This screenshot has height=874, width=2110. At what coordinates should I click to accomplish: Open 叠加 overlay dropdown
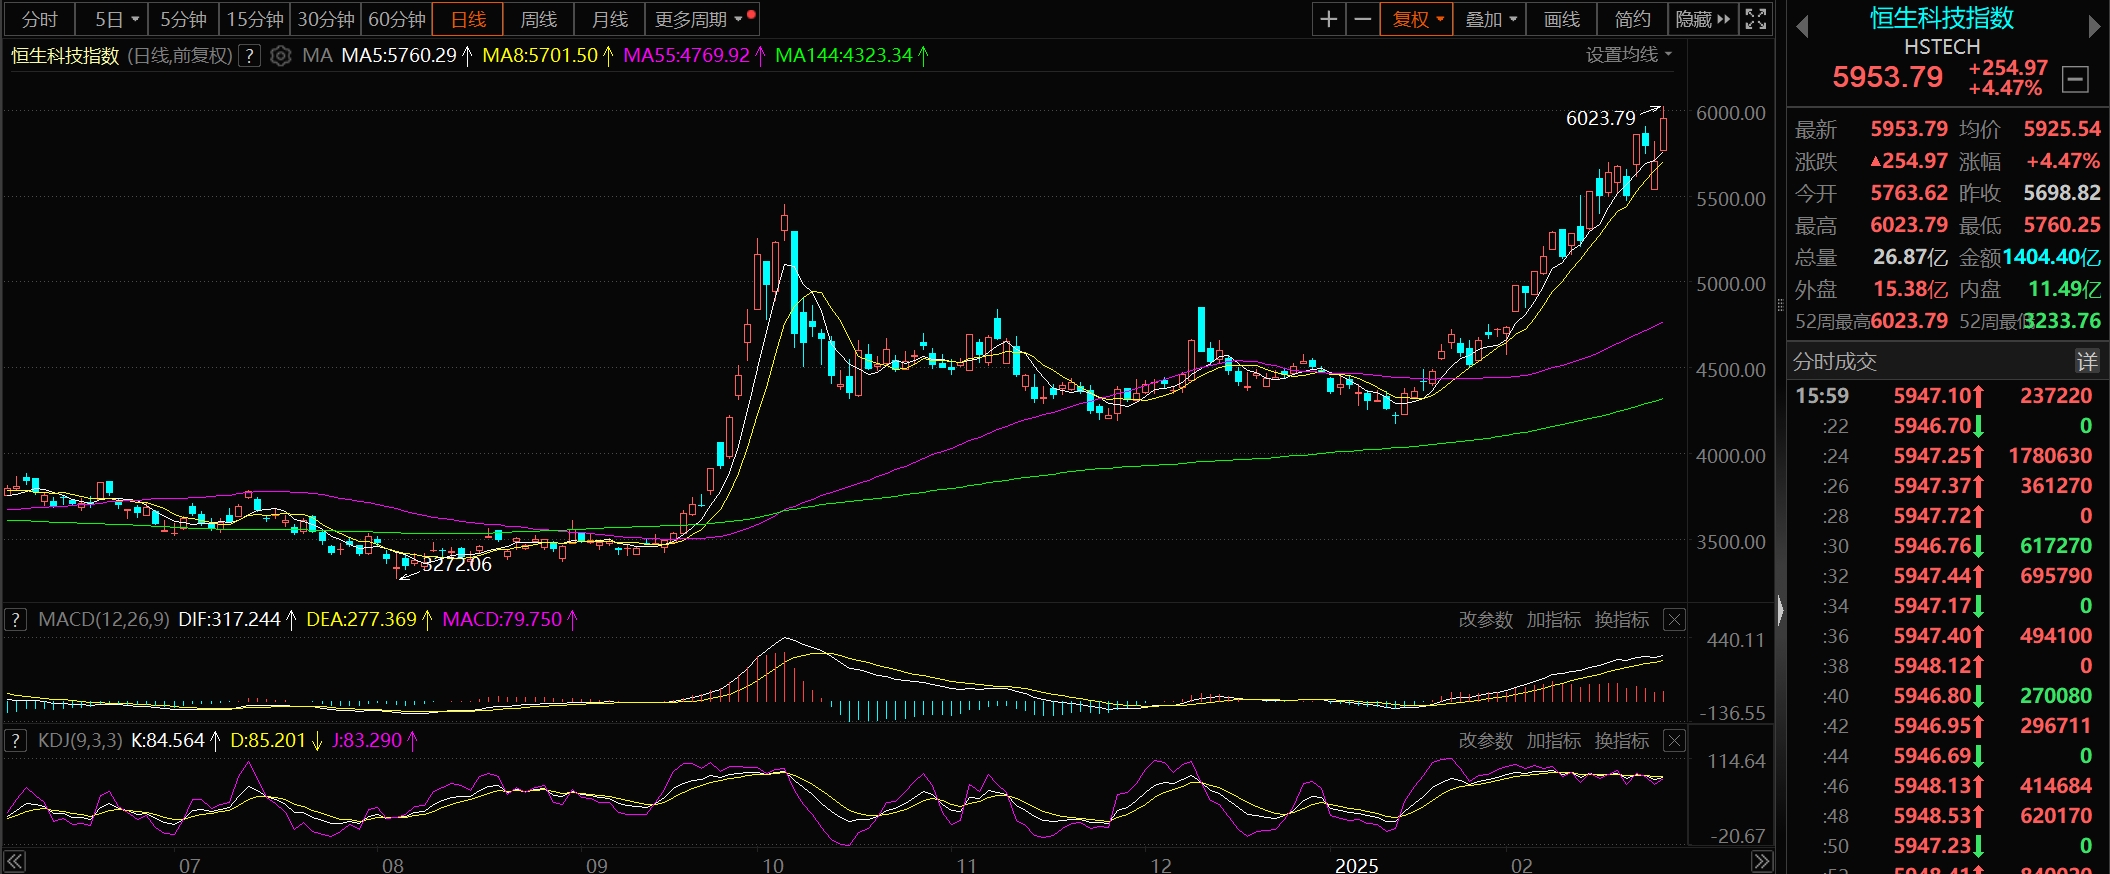coord(1490,19)
